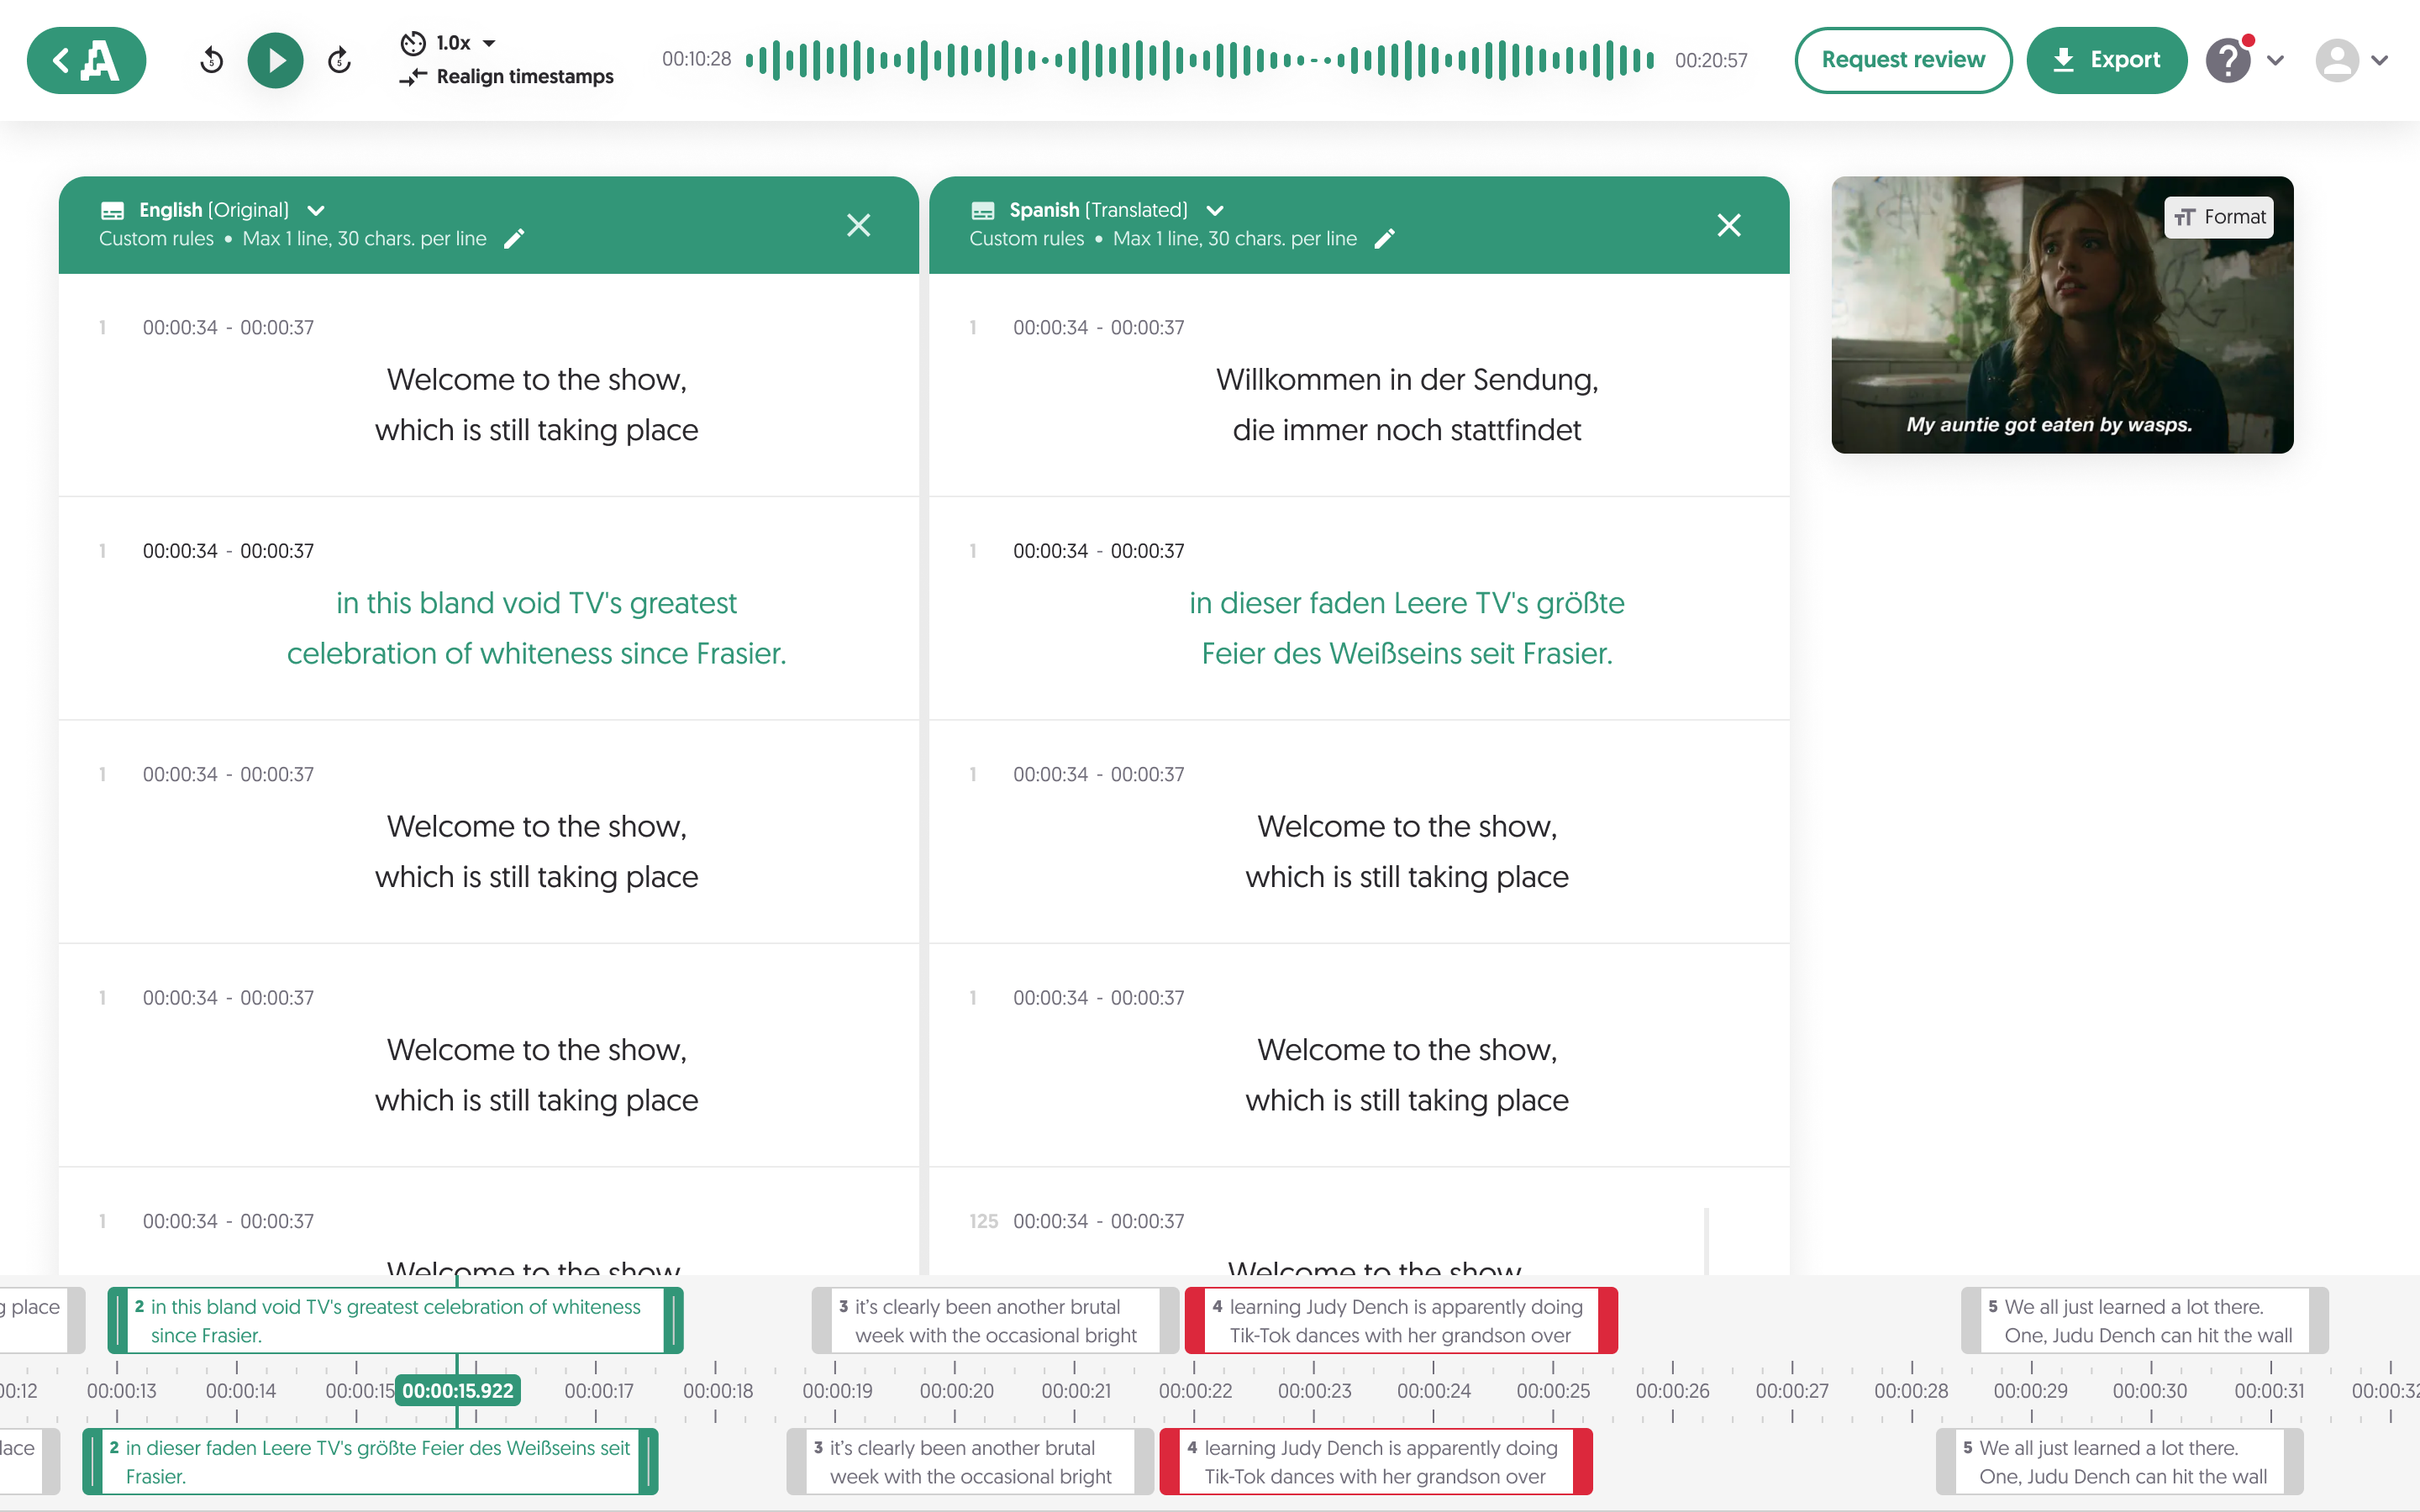Select bottom timeline clip 3 'it's clearly been another brutal'
Image resolution: width=2420 pixels, height=1512 pixels.
970,1461
